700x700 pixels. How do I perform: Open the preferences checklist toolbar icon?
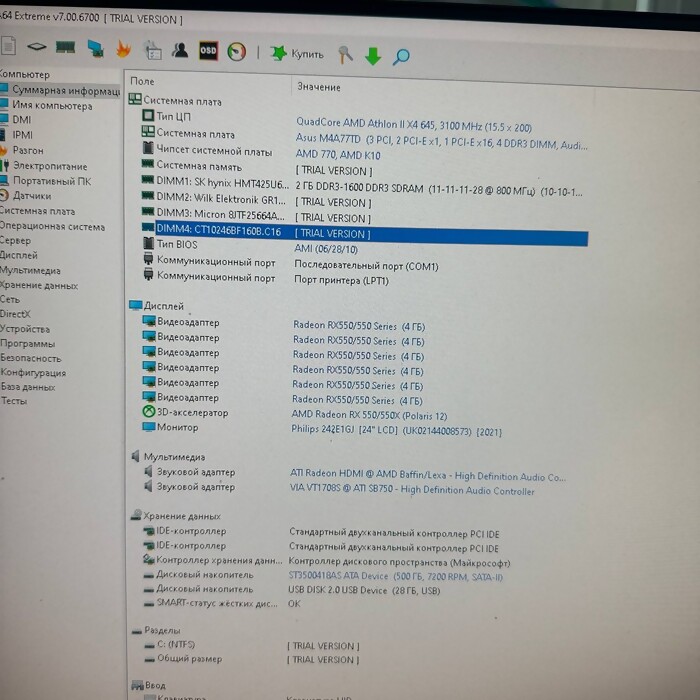pyautogui.click(x=153, y=50)
